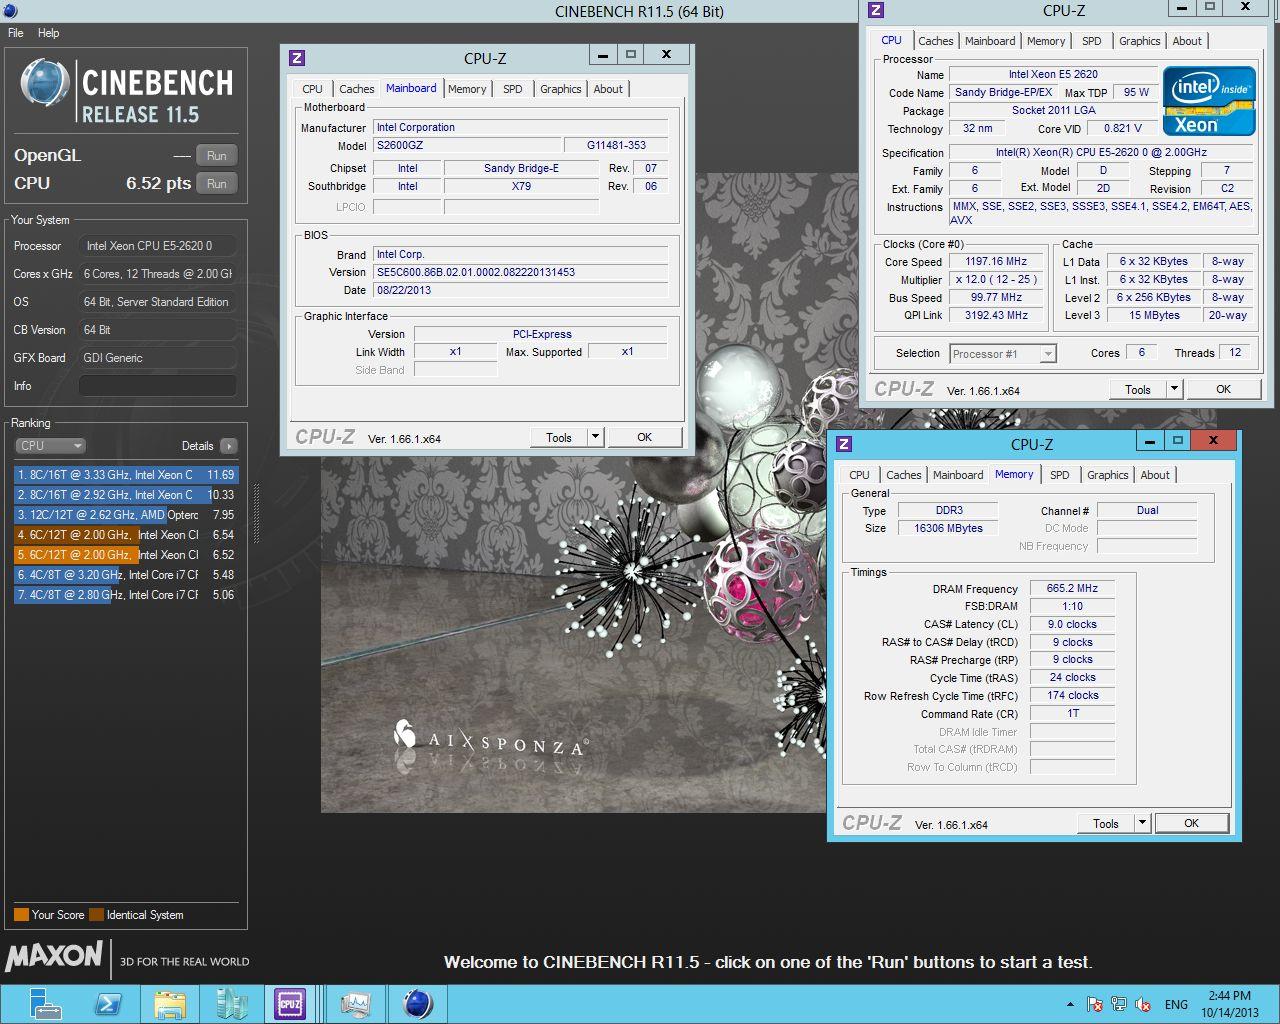Select ranking entry 12C/12T @ 2.62 GHz AMD

tap(126, 515)
